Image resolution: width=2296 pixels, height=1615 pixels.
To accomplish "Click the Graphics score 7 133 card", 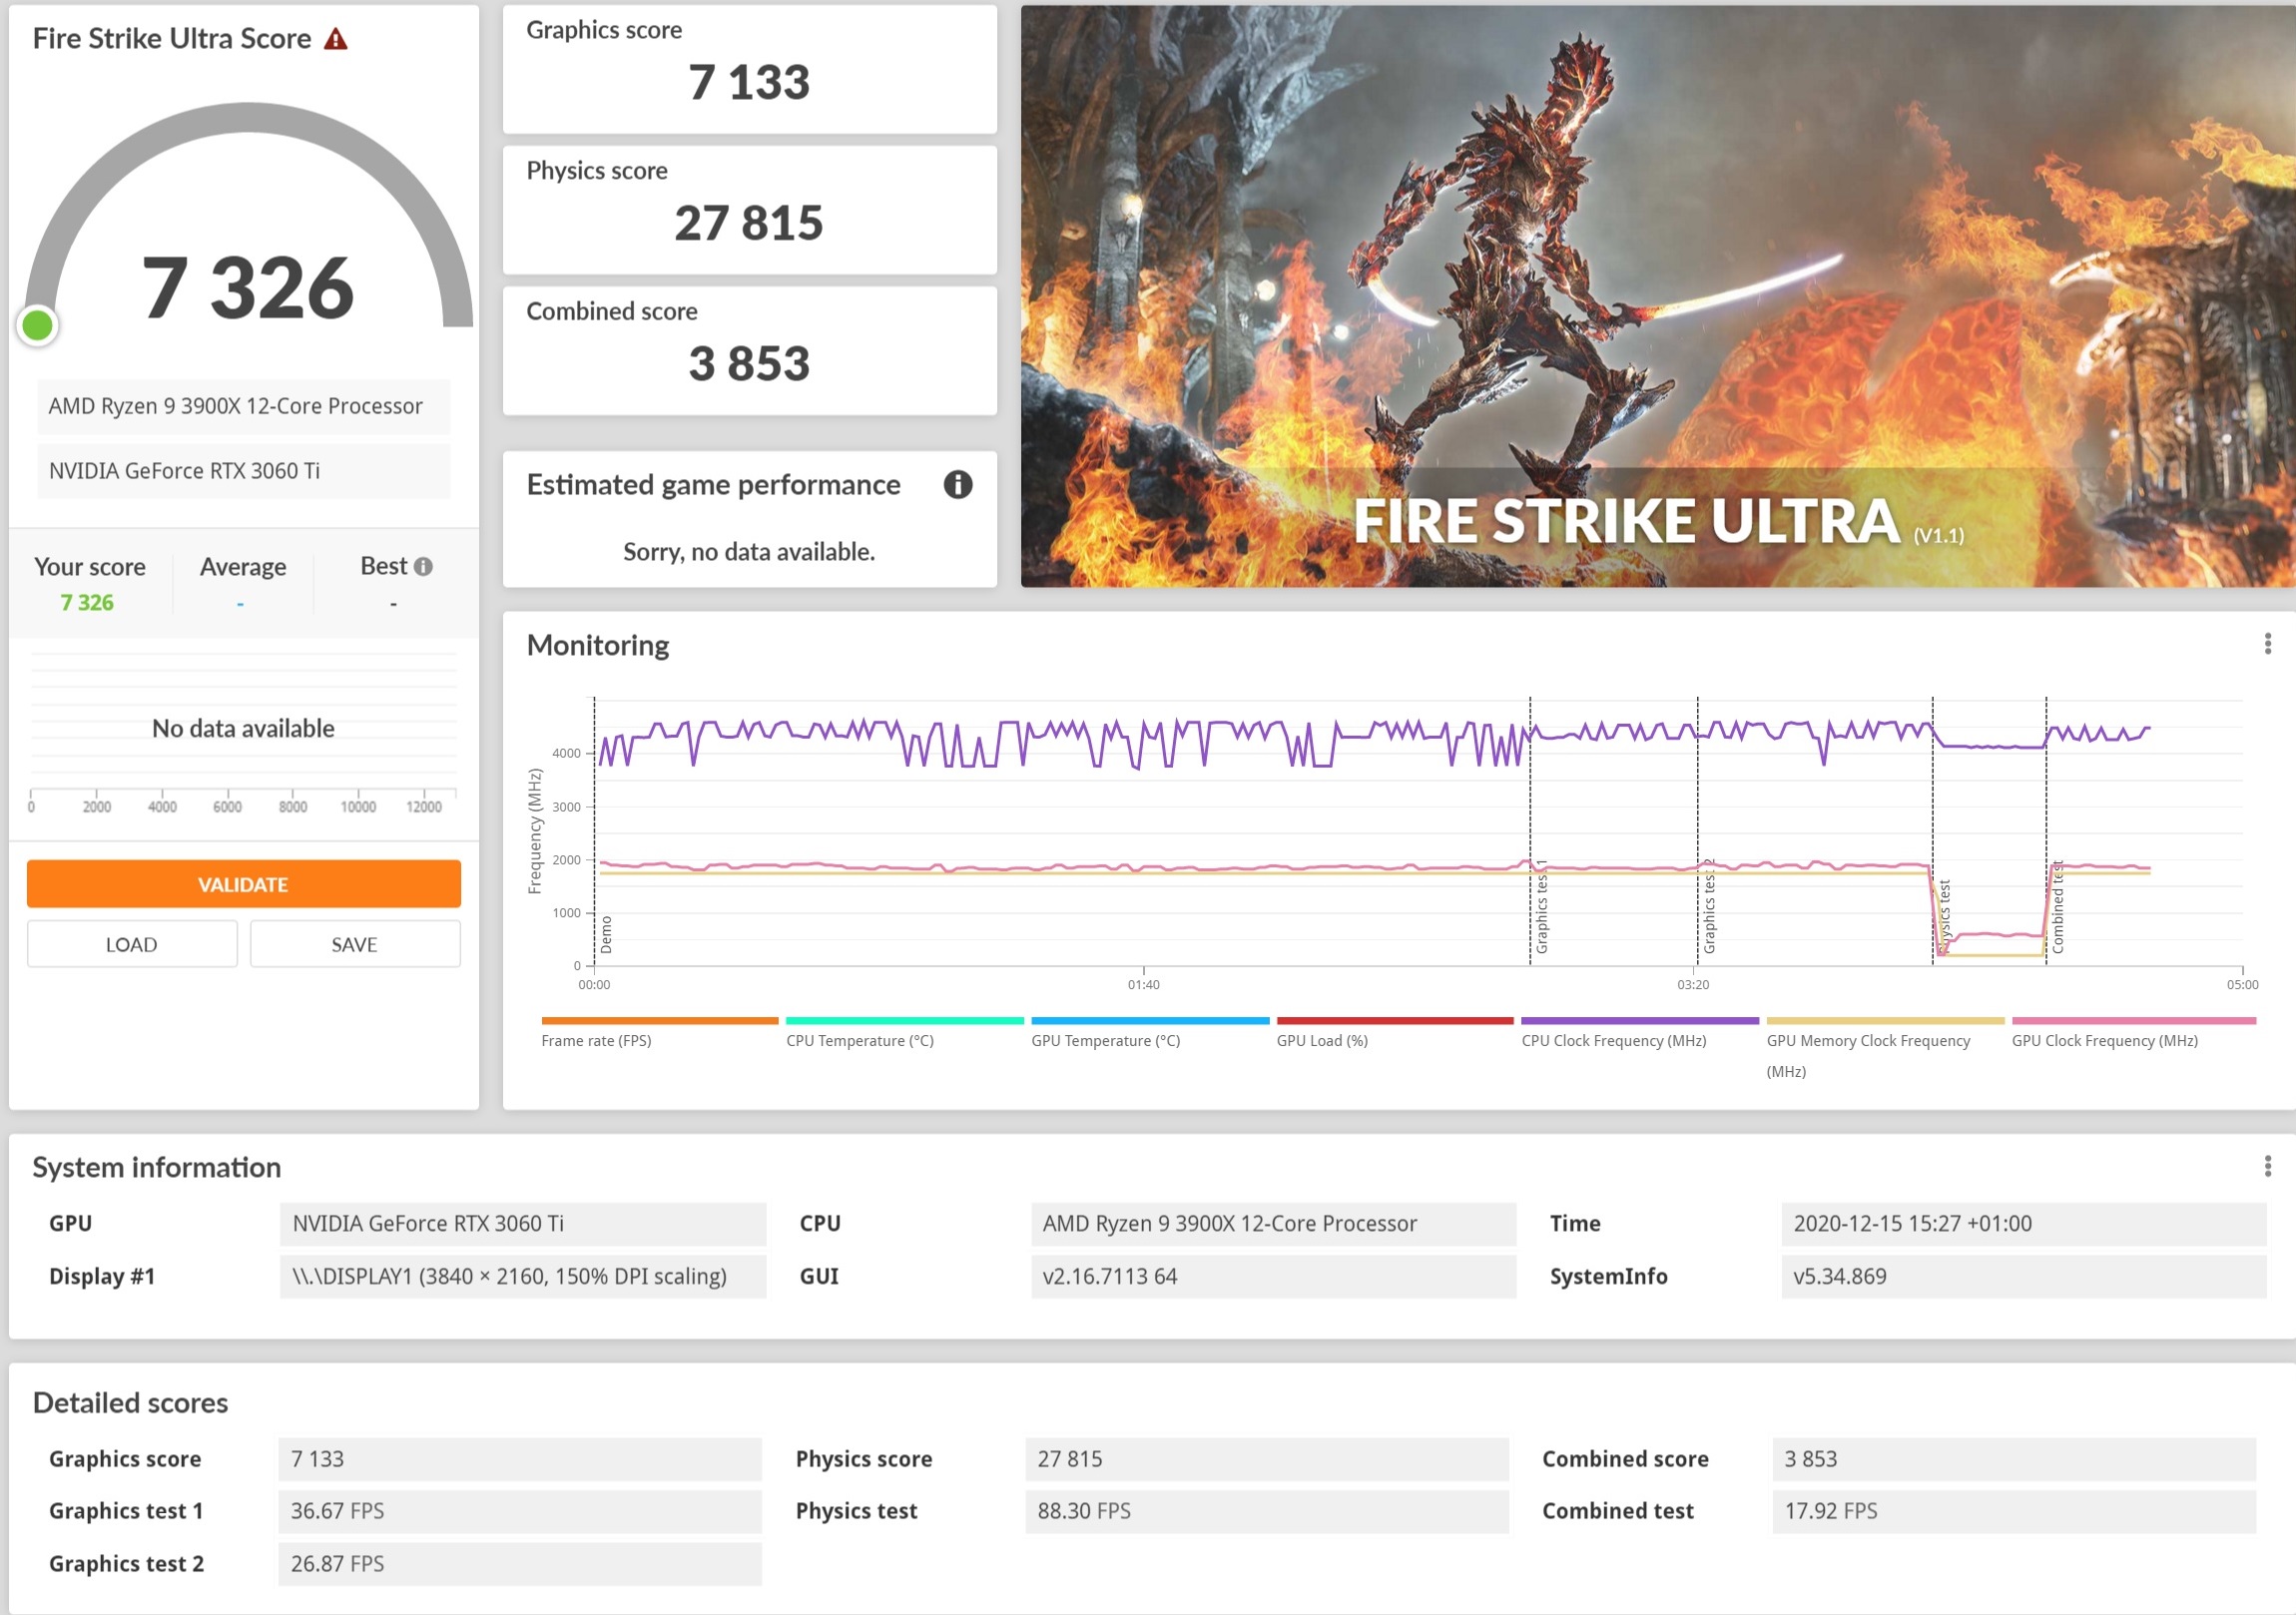I will tap(750, 69).
